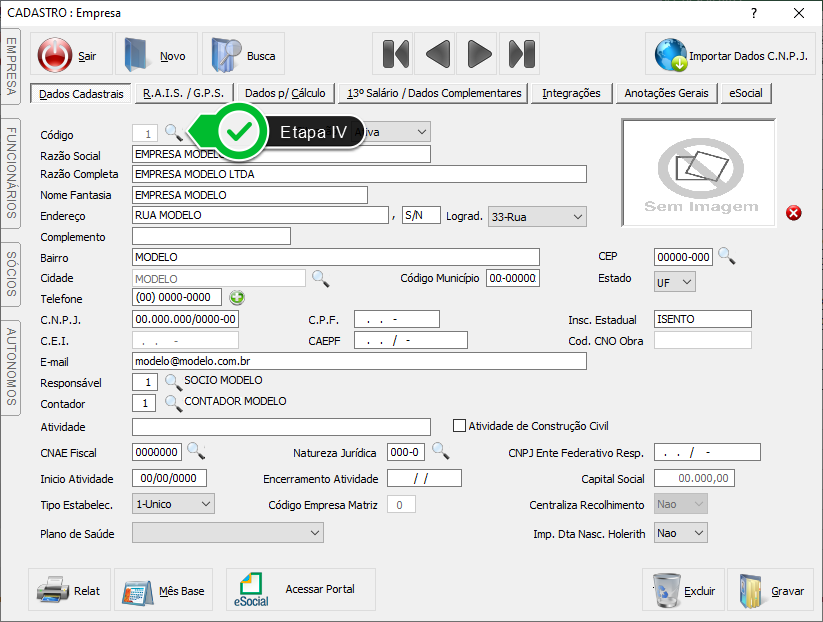Go to the previous company record
Screen dimensions: 823x622
pyautogui.click(x=438, y=54)
